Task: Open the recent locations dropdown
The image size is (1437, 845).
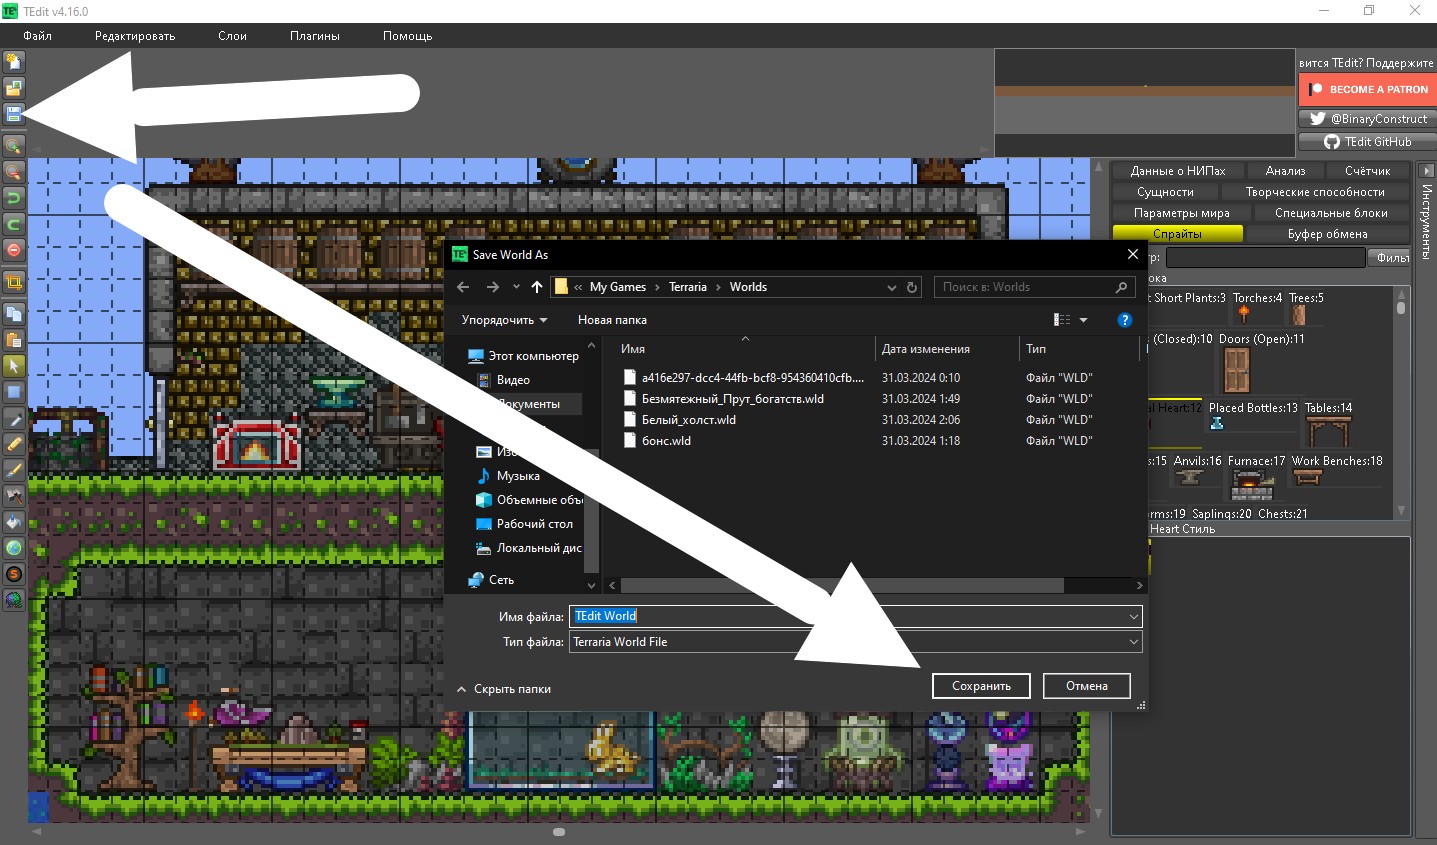Action: pyautogui.click(x=516, y=287)
